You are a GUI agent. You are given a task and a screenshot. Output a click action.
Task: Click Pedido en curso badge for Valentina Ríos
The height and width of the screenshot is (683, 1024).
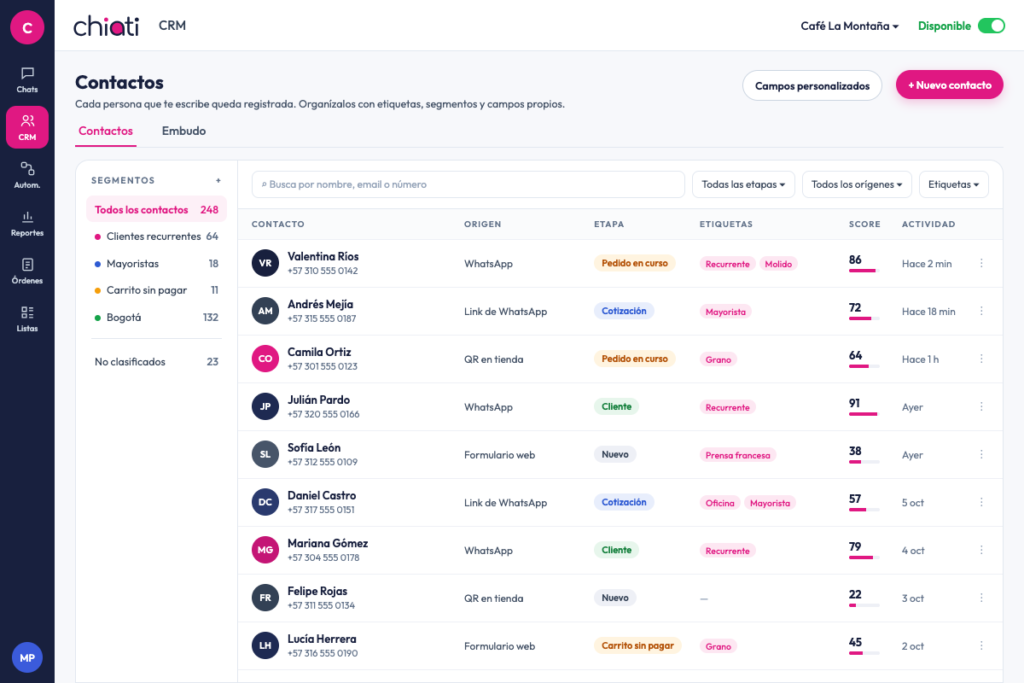point(635,263)
